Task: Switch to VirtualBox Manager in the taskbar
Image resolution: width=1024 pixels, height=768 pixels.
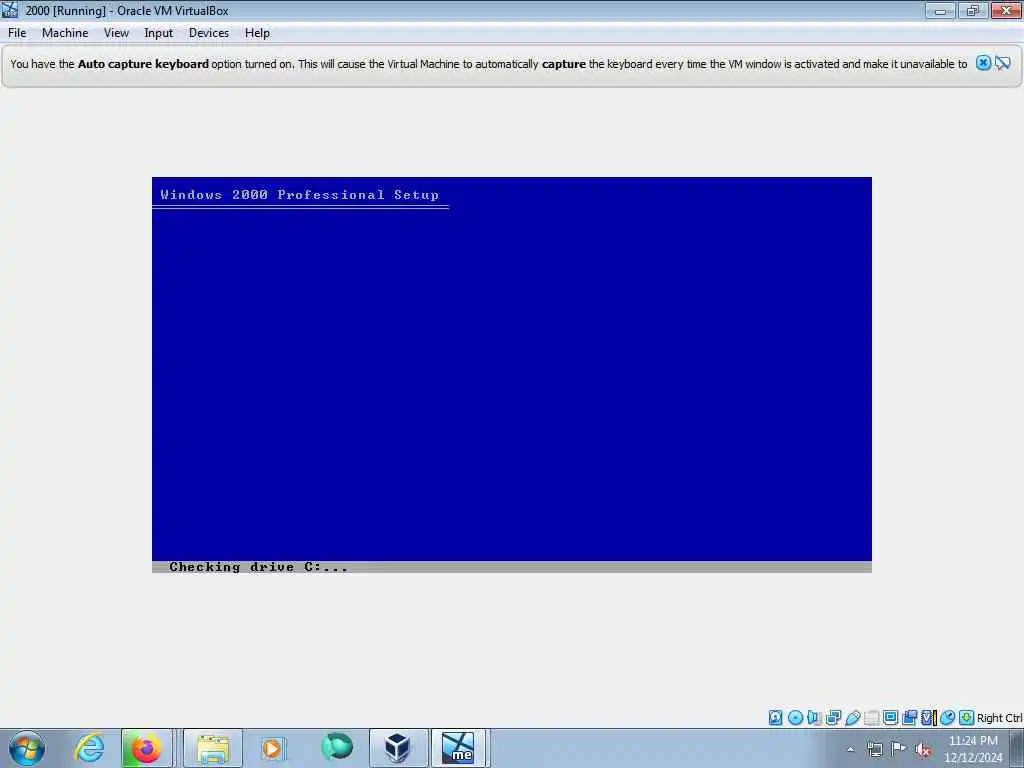Action: [398, 748]
